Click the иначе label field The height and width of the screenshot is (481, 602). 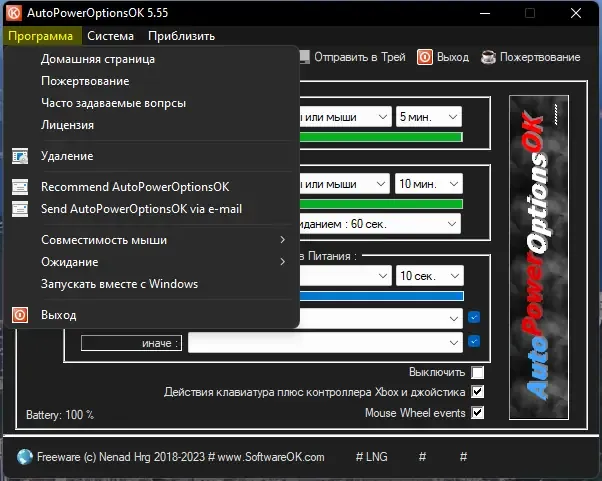pos(131,343)
